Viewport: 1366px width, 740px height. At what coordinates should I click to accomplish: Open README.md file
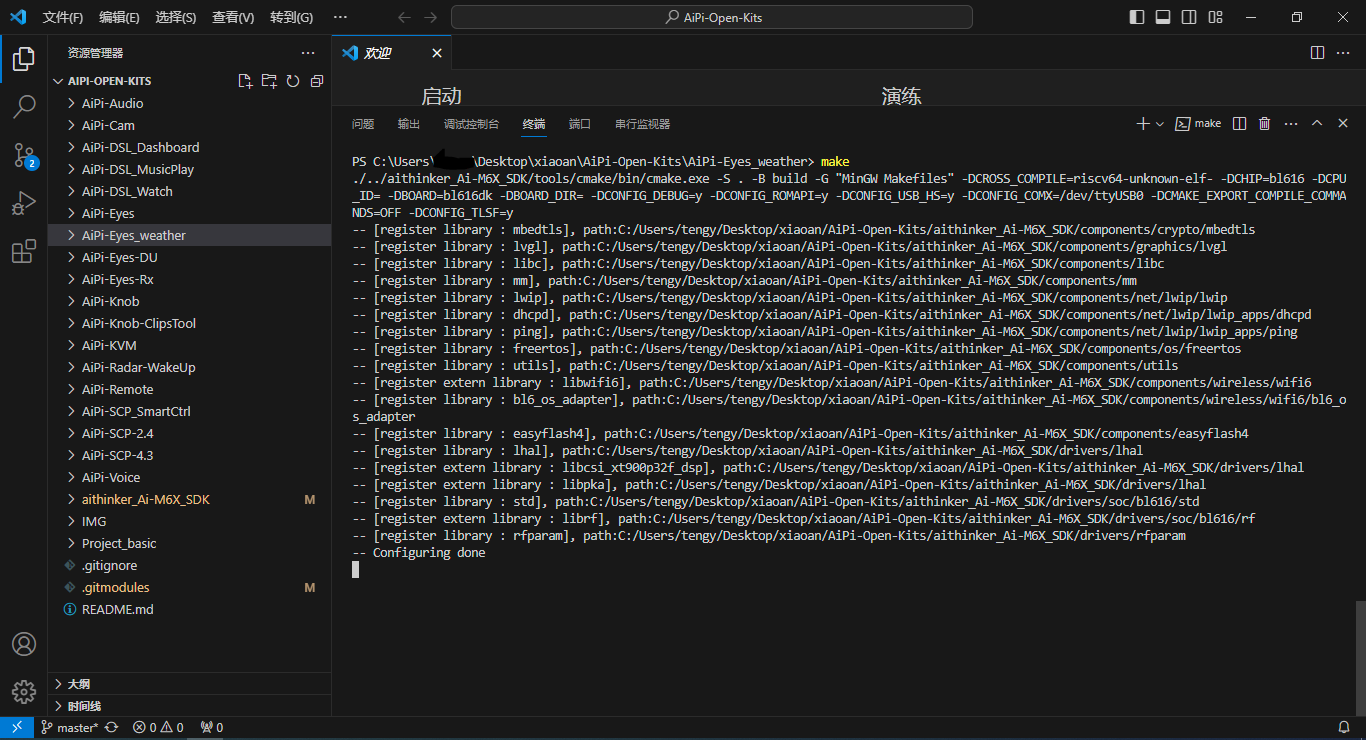(190, 609)
